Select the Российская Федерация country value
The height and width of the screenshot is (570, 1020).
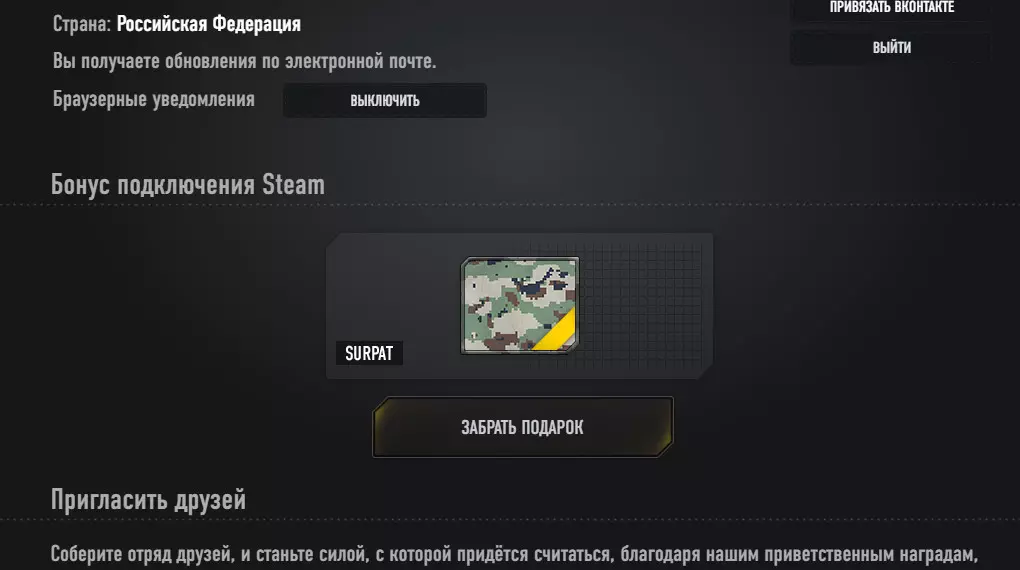point(209,24)
